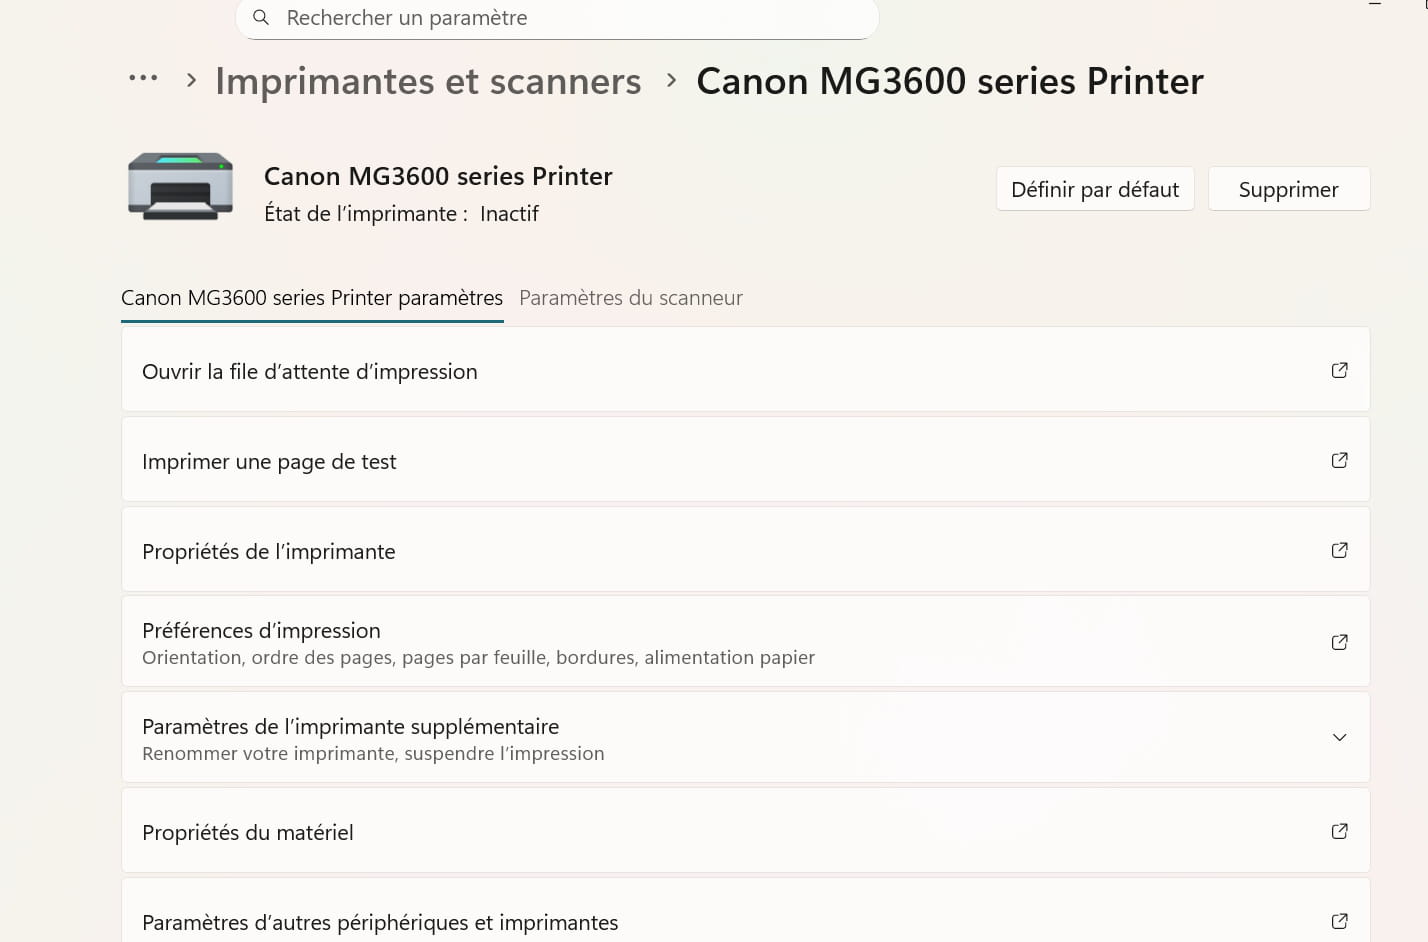
Task: Click the Canon printer device icon
Action: point(180,186)
